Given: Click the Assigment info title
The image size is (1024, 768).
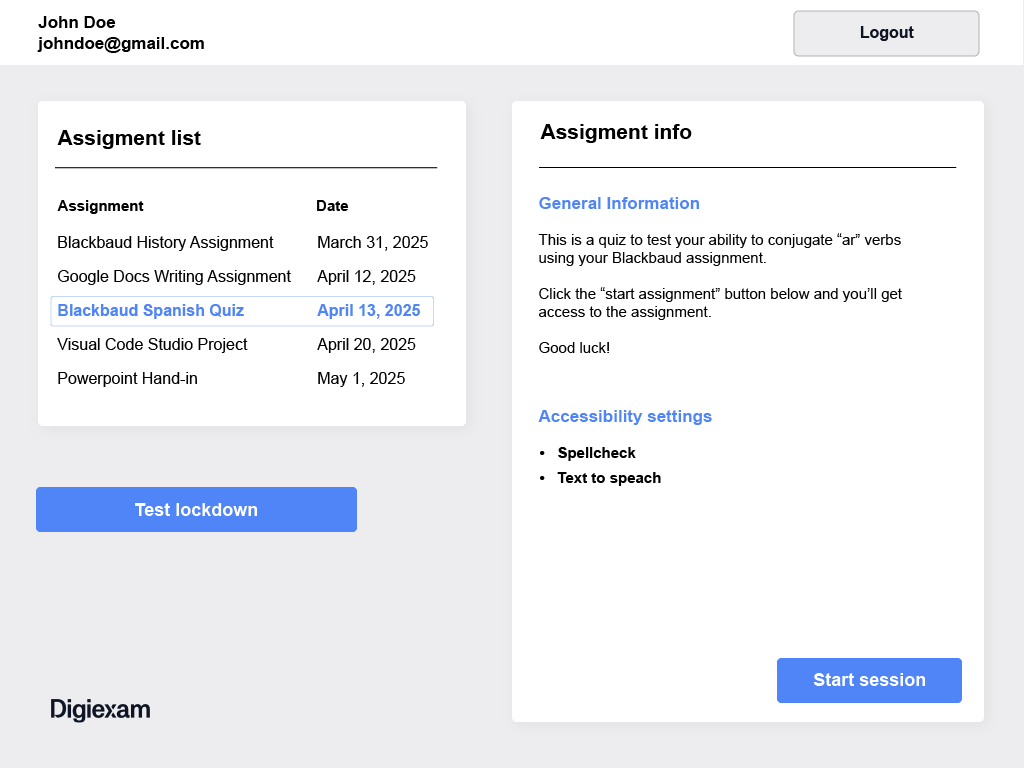Looking at the screenshot, I should [x=616, y=132].
